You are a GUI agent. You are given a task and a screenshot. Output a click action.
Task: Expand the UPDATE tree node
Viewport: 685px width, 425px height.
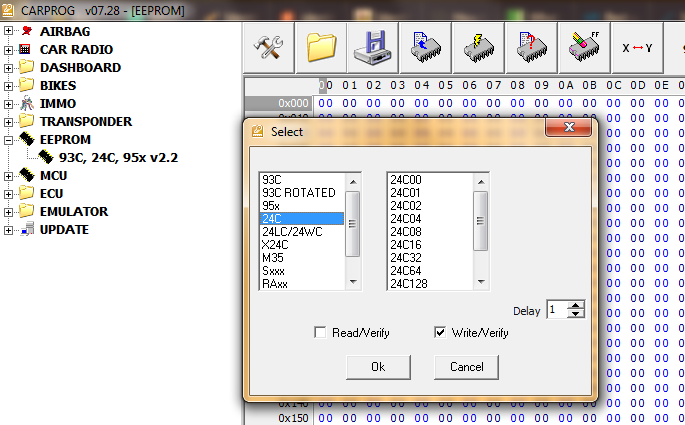[x=8, y=230]
